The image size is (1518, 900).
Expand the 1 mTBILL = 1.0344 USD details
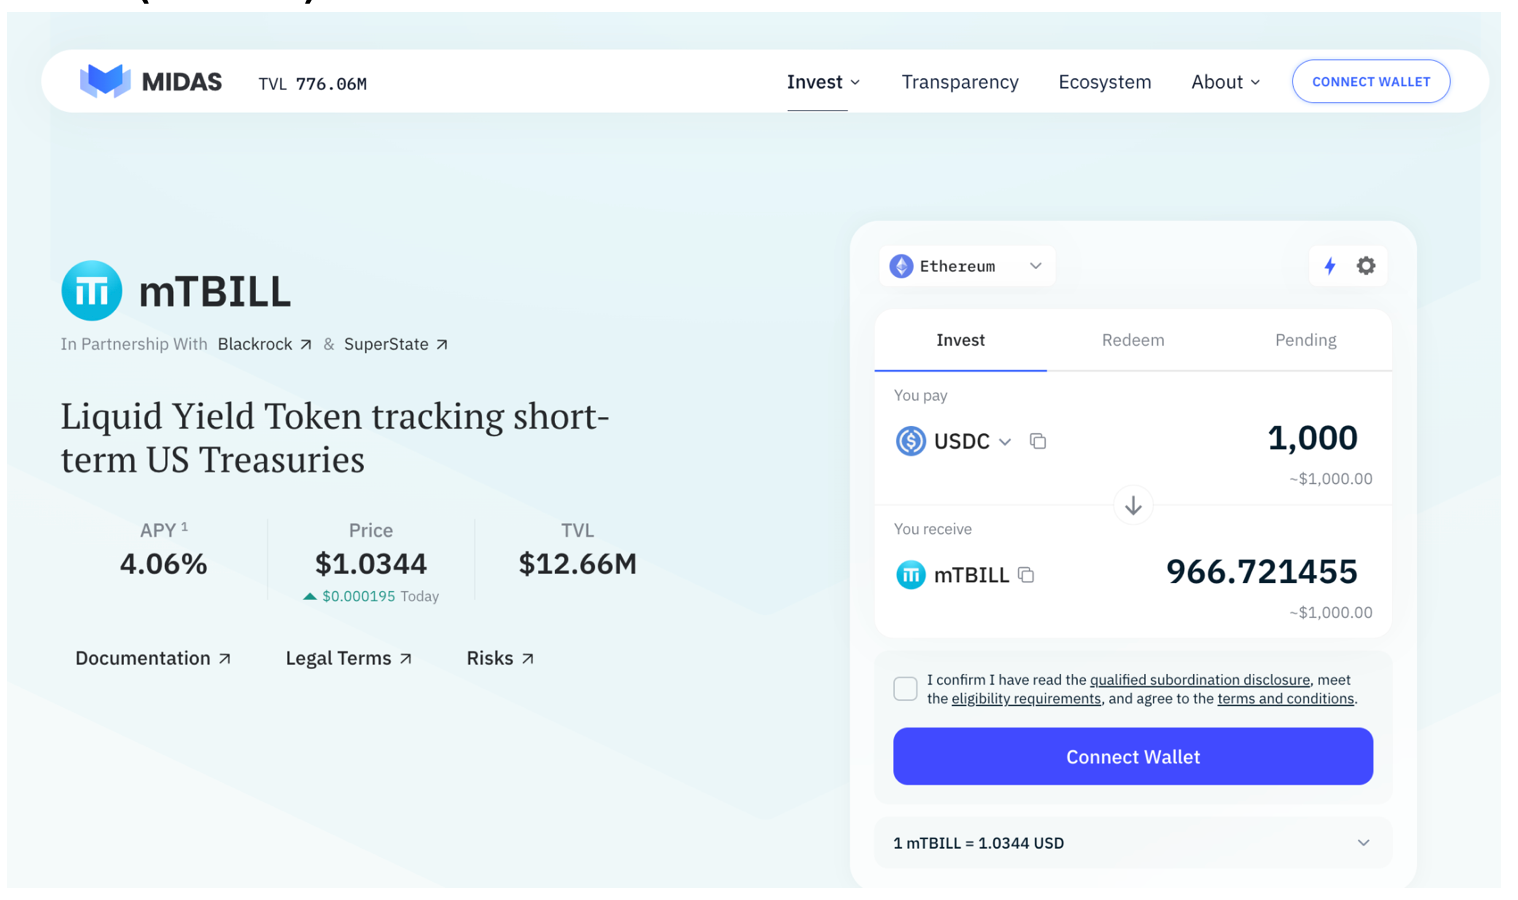(x=1363, y=843)
